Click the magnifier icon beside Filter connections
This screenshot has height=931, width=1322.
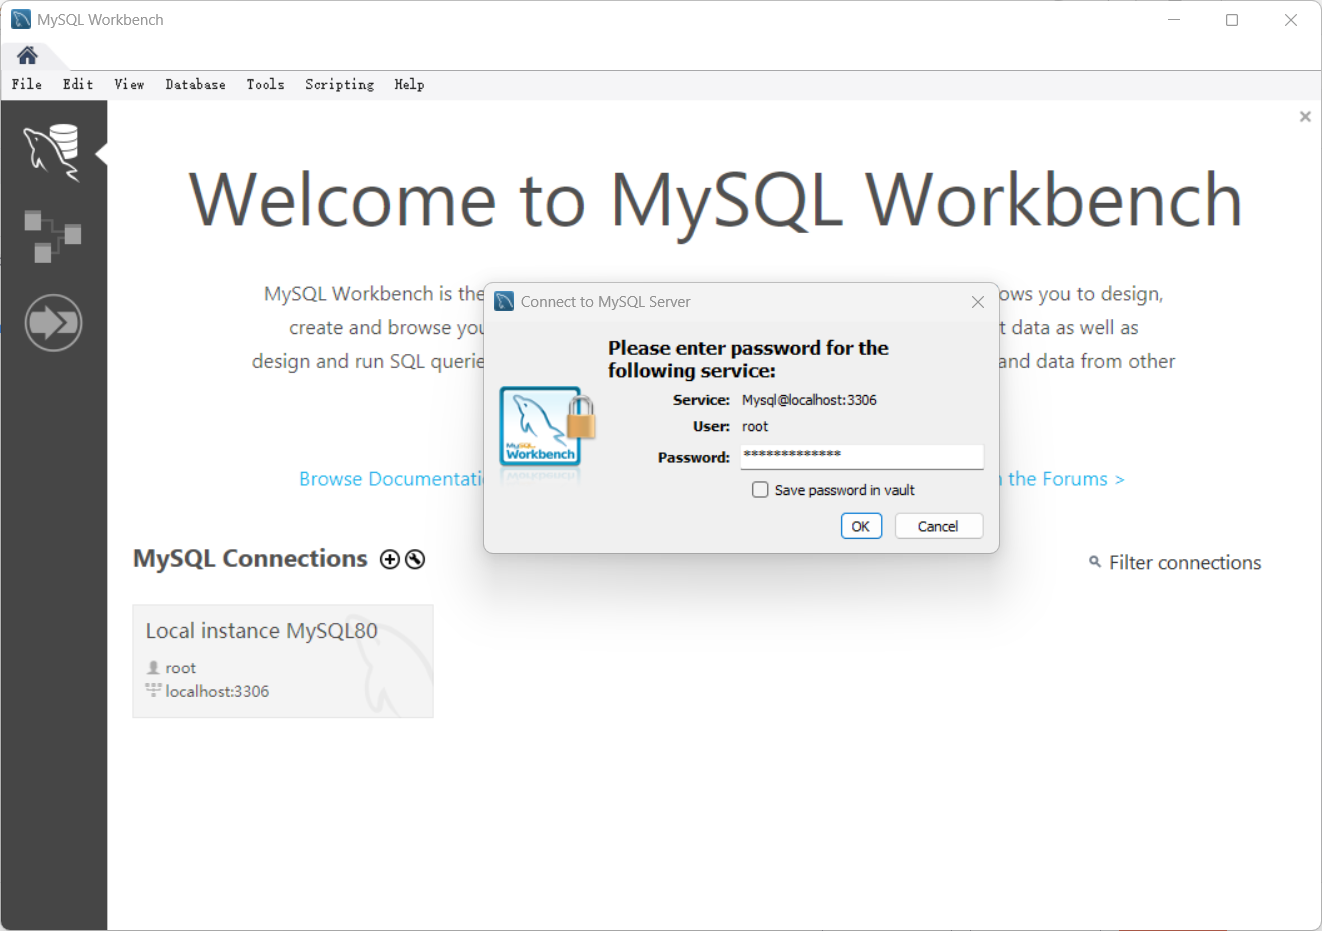[1095, 562]
